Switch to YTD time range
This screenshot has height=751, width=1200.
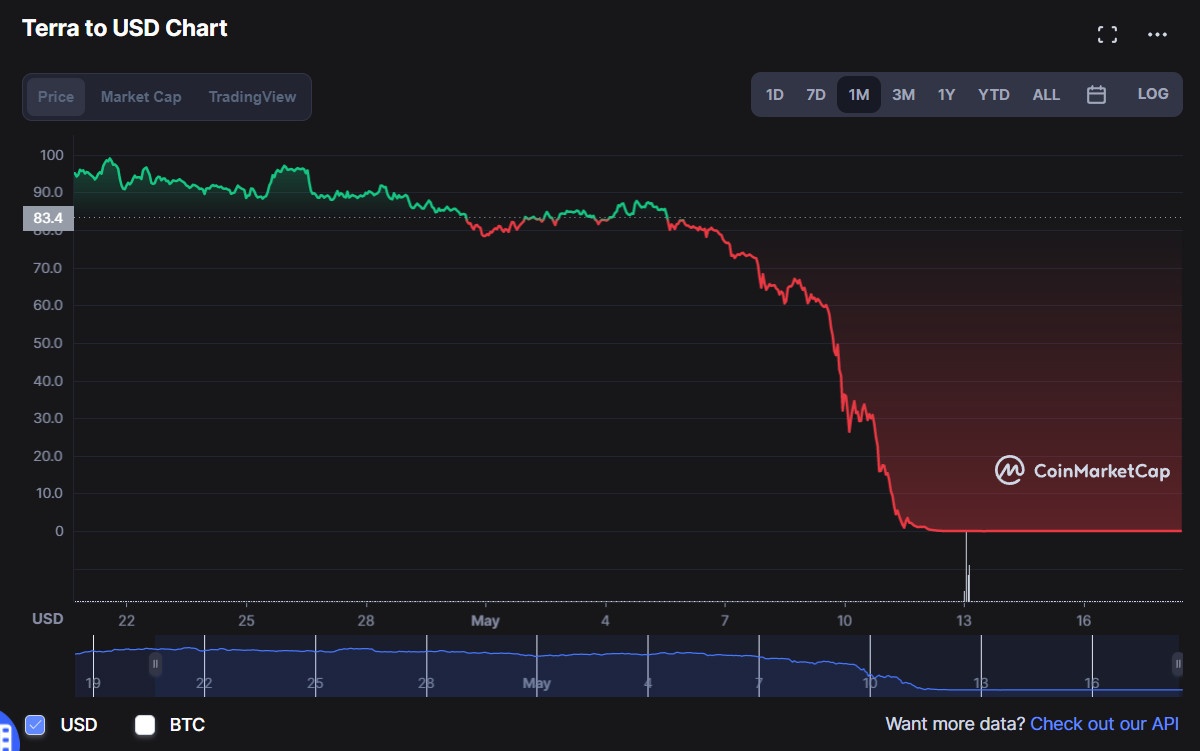(x=993, y=95)
